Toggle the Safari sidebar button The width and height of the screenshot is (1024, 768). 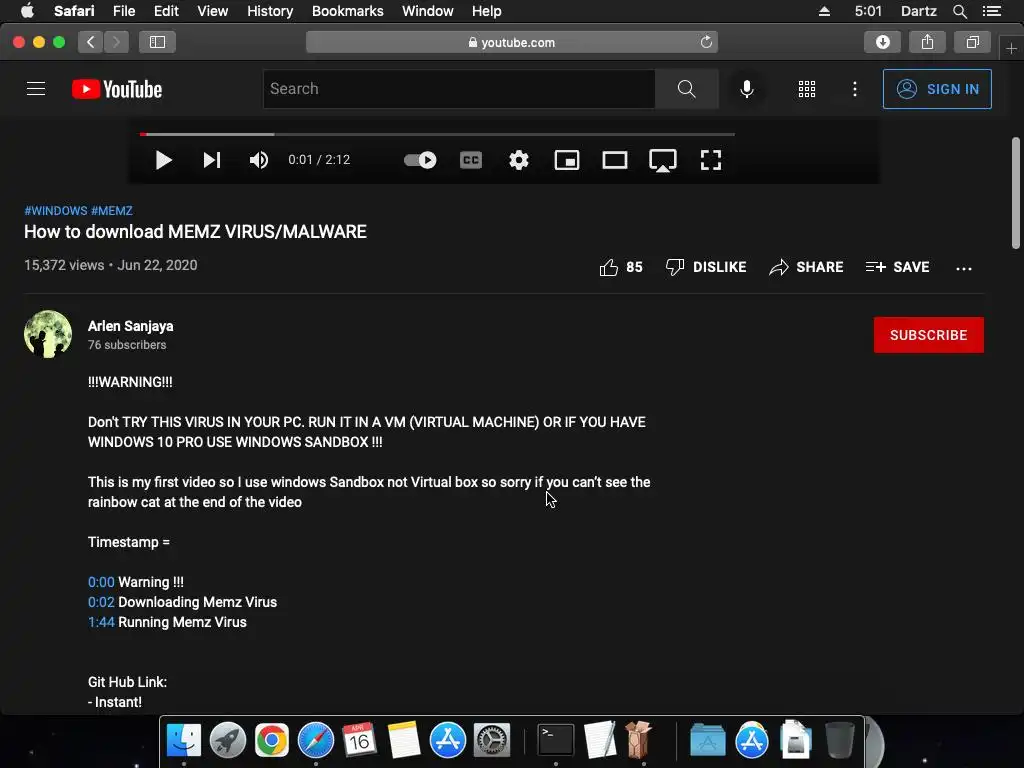click(157, 42)
